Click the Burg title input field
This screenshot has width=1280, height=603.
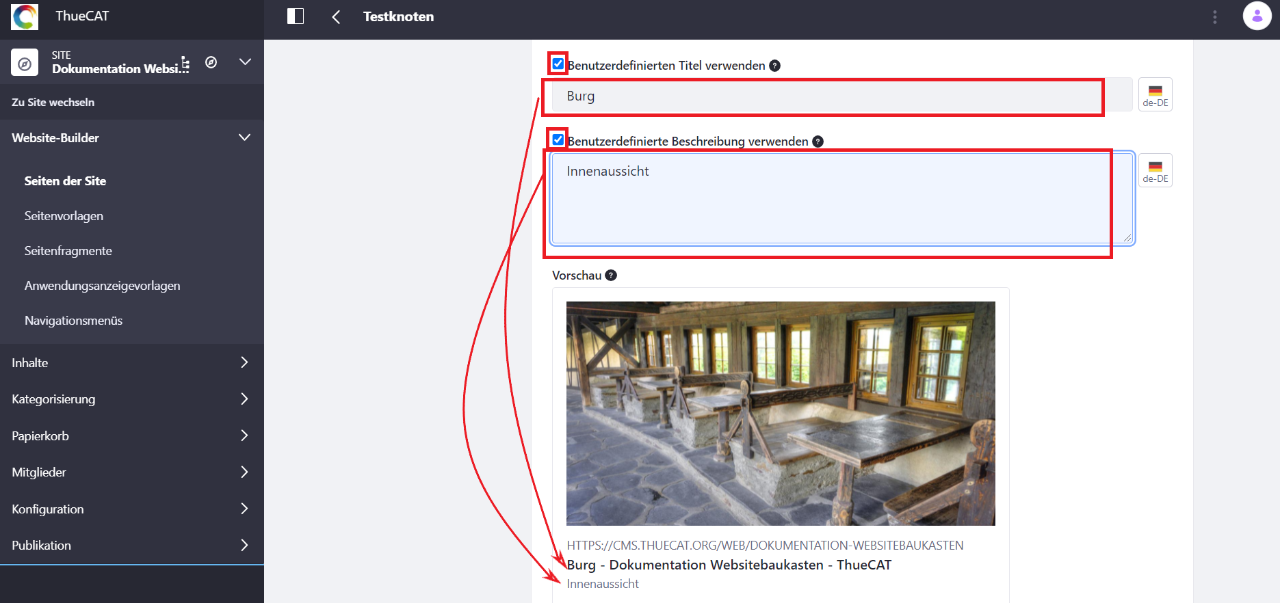point(842,96)
